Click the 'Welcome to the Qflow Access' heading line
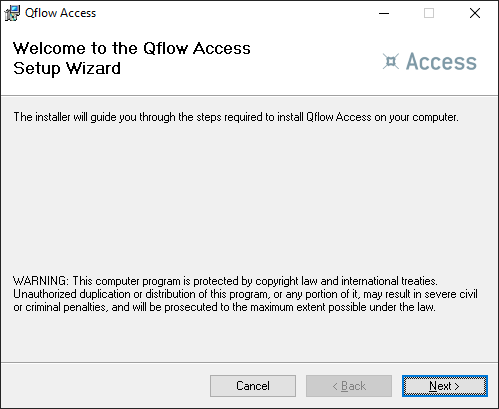 click(132, 48)
